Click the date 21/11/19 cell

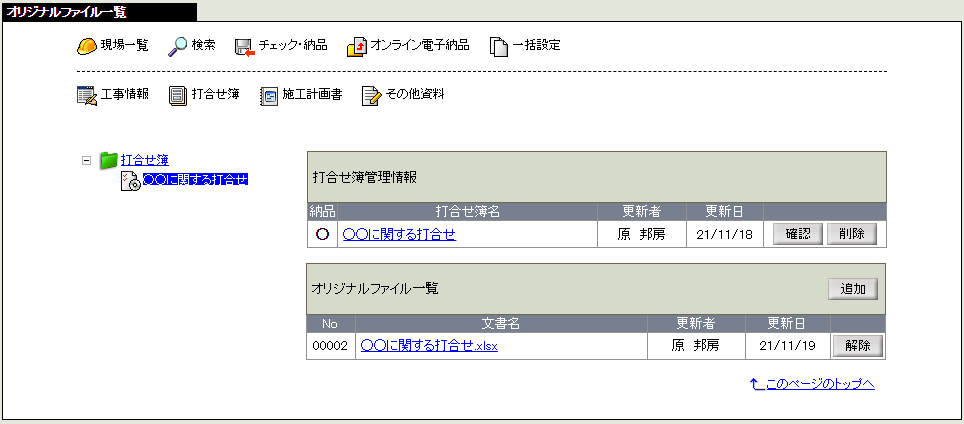pos(787,346)
